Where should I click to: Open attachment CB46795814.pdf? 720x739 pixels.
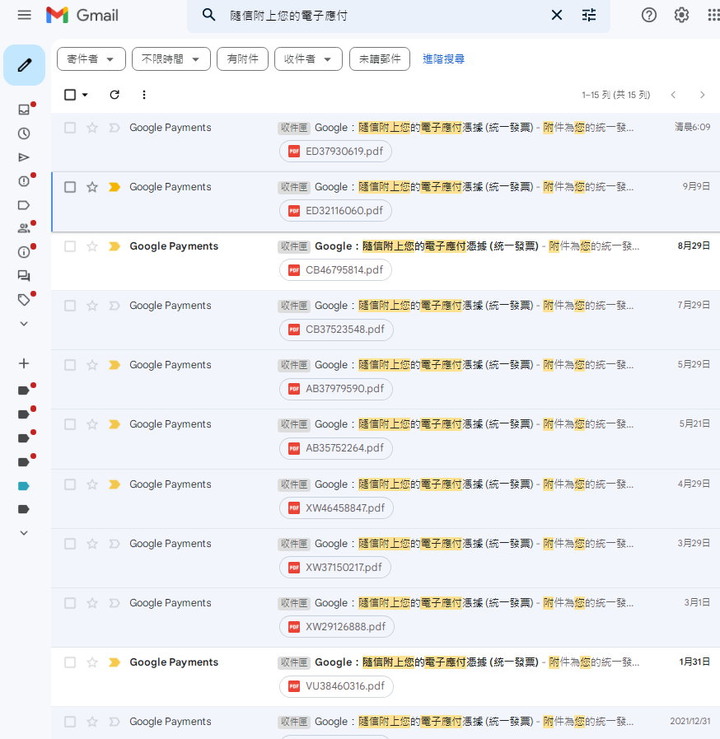(x=335, y=271)
